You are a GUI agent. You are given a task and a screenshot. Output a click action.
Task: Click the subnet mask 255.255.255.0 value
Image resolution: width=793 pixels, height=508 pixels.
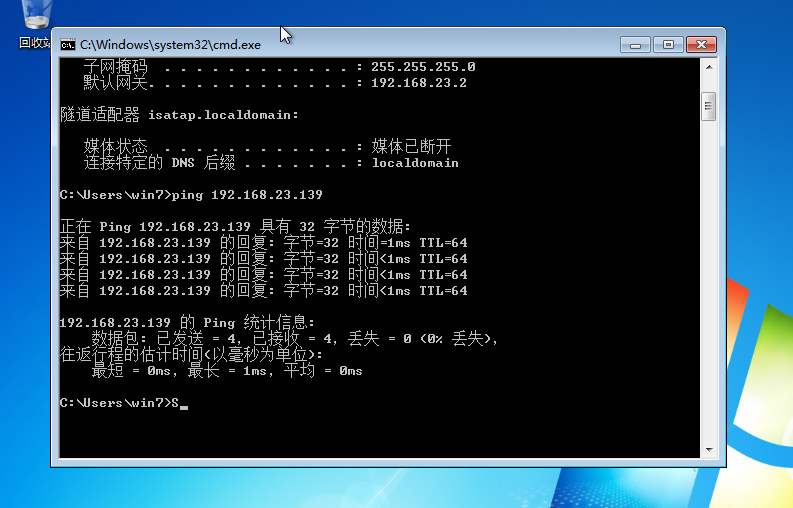(422, 67)
